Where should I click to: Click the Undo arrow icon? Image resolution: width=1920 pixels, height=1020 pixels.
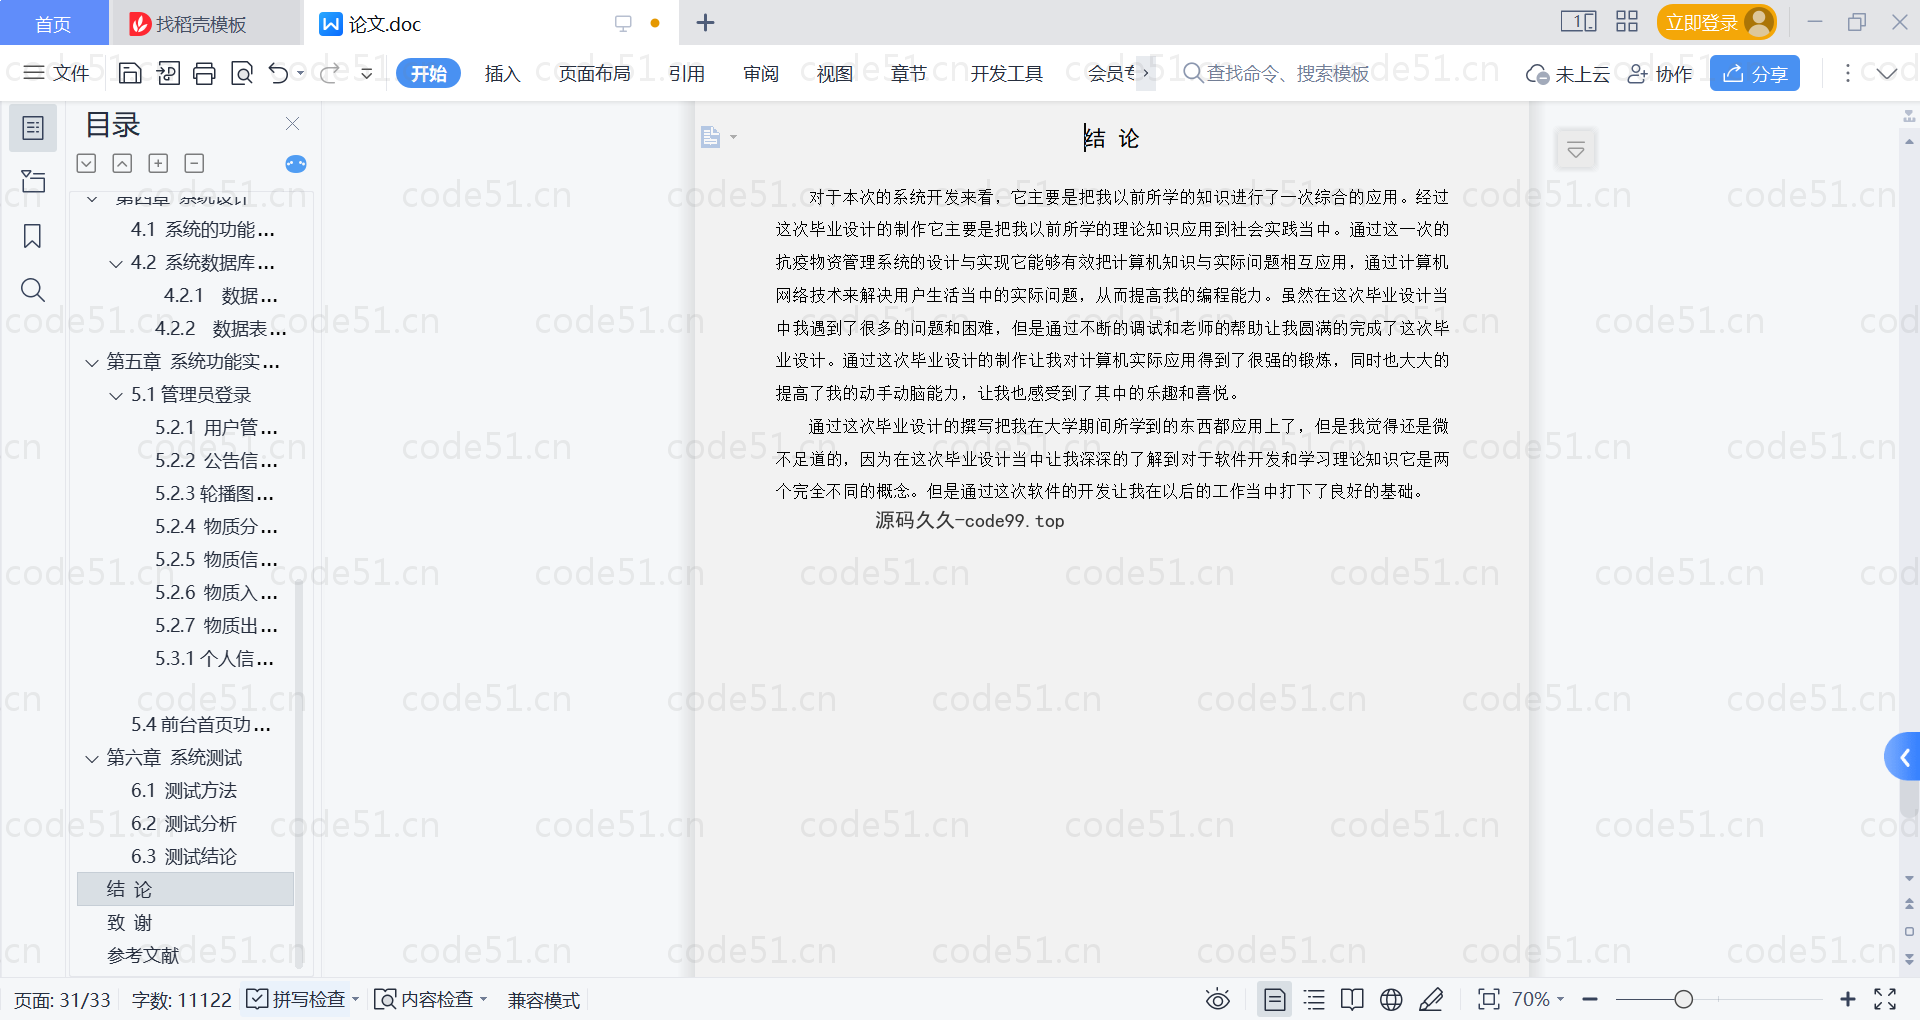coord(279,73)
